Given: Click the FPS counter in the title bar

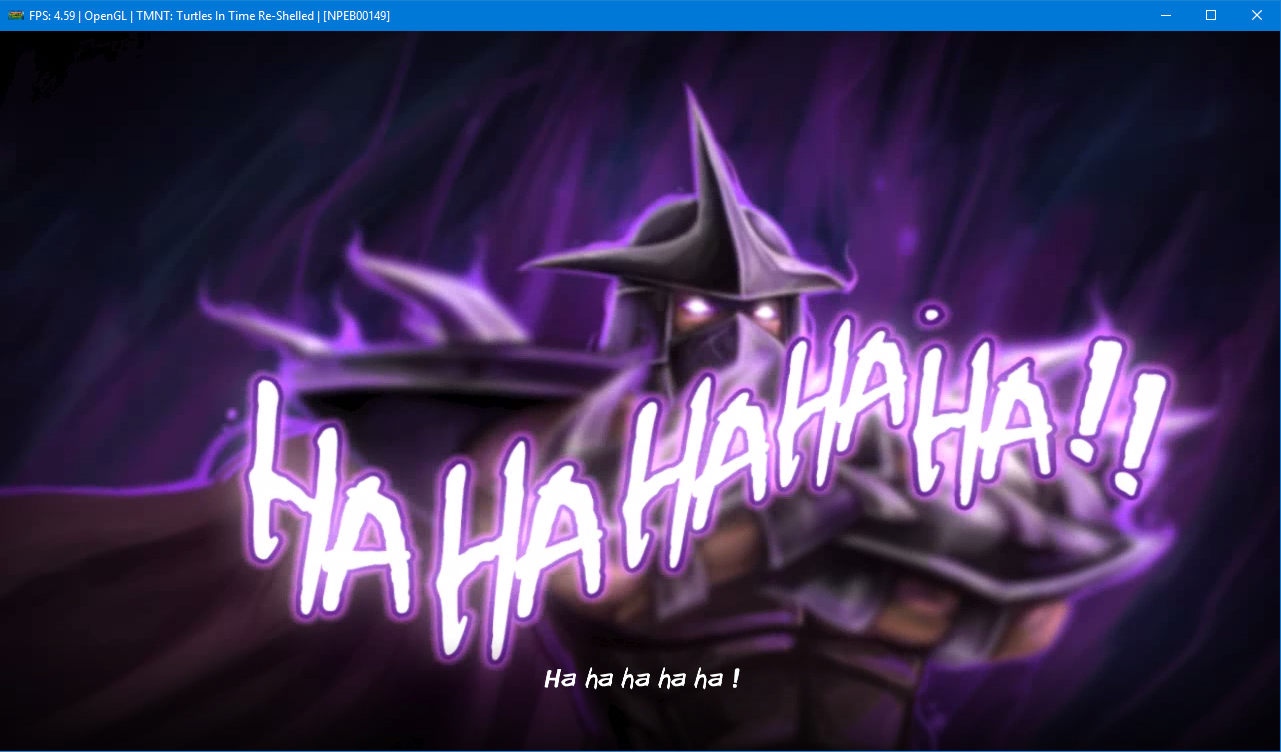Looking at the screenshot, I should (x=50, y=16).
